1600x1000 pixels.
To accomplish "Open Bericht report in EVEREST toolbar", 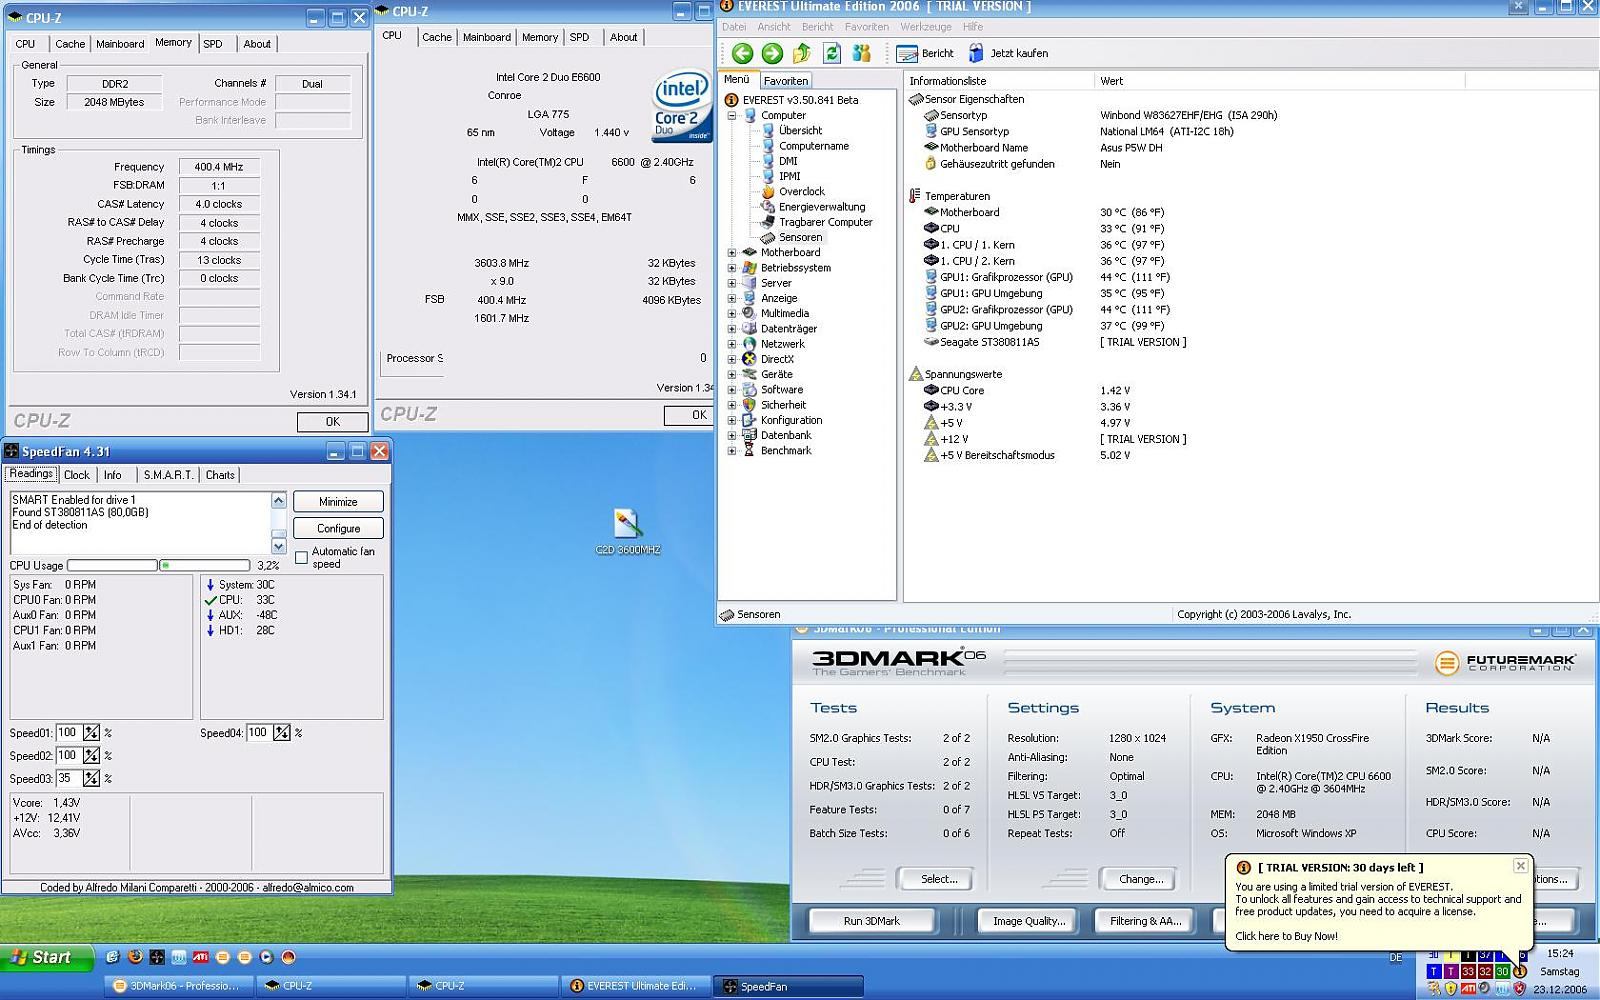I will [925, 54].
